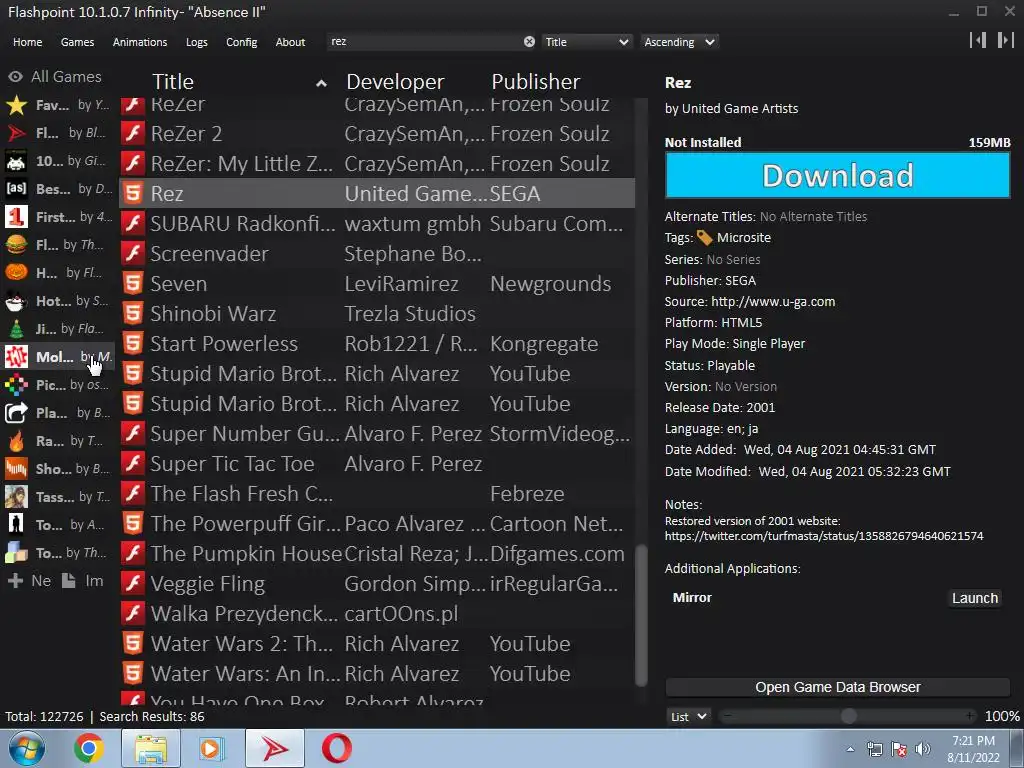
Task: Open the To... playlist blocks icon
Action: (x=16, y=553)
